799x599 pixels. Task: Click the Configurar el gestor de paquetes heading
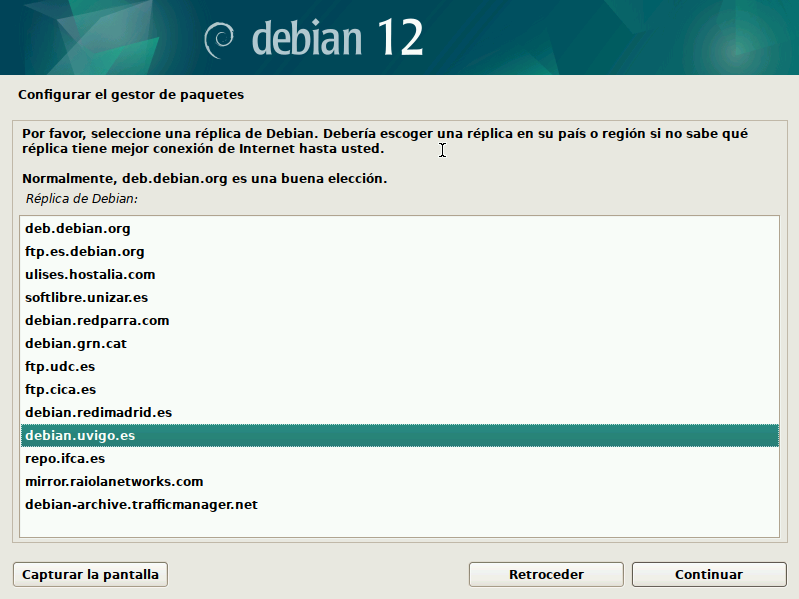(x=131, y=95)
